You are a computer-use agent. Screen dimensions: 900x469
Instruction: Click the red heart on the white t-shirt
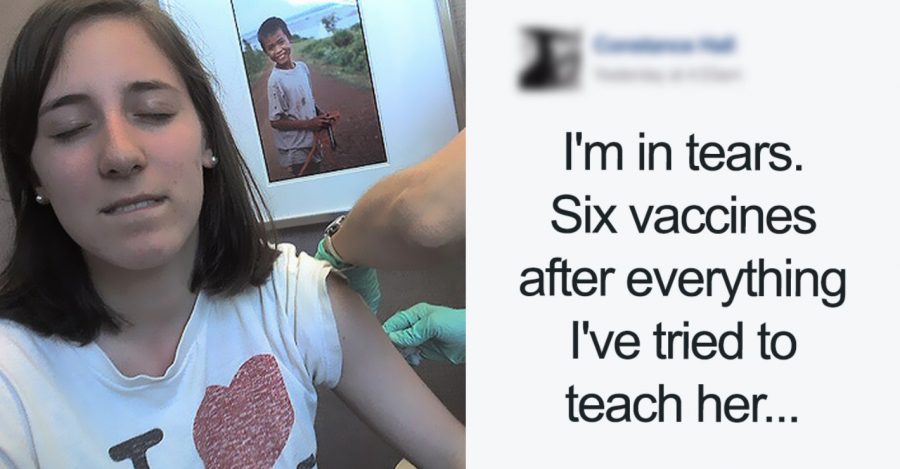click(243, 413)
